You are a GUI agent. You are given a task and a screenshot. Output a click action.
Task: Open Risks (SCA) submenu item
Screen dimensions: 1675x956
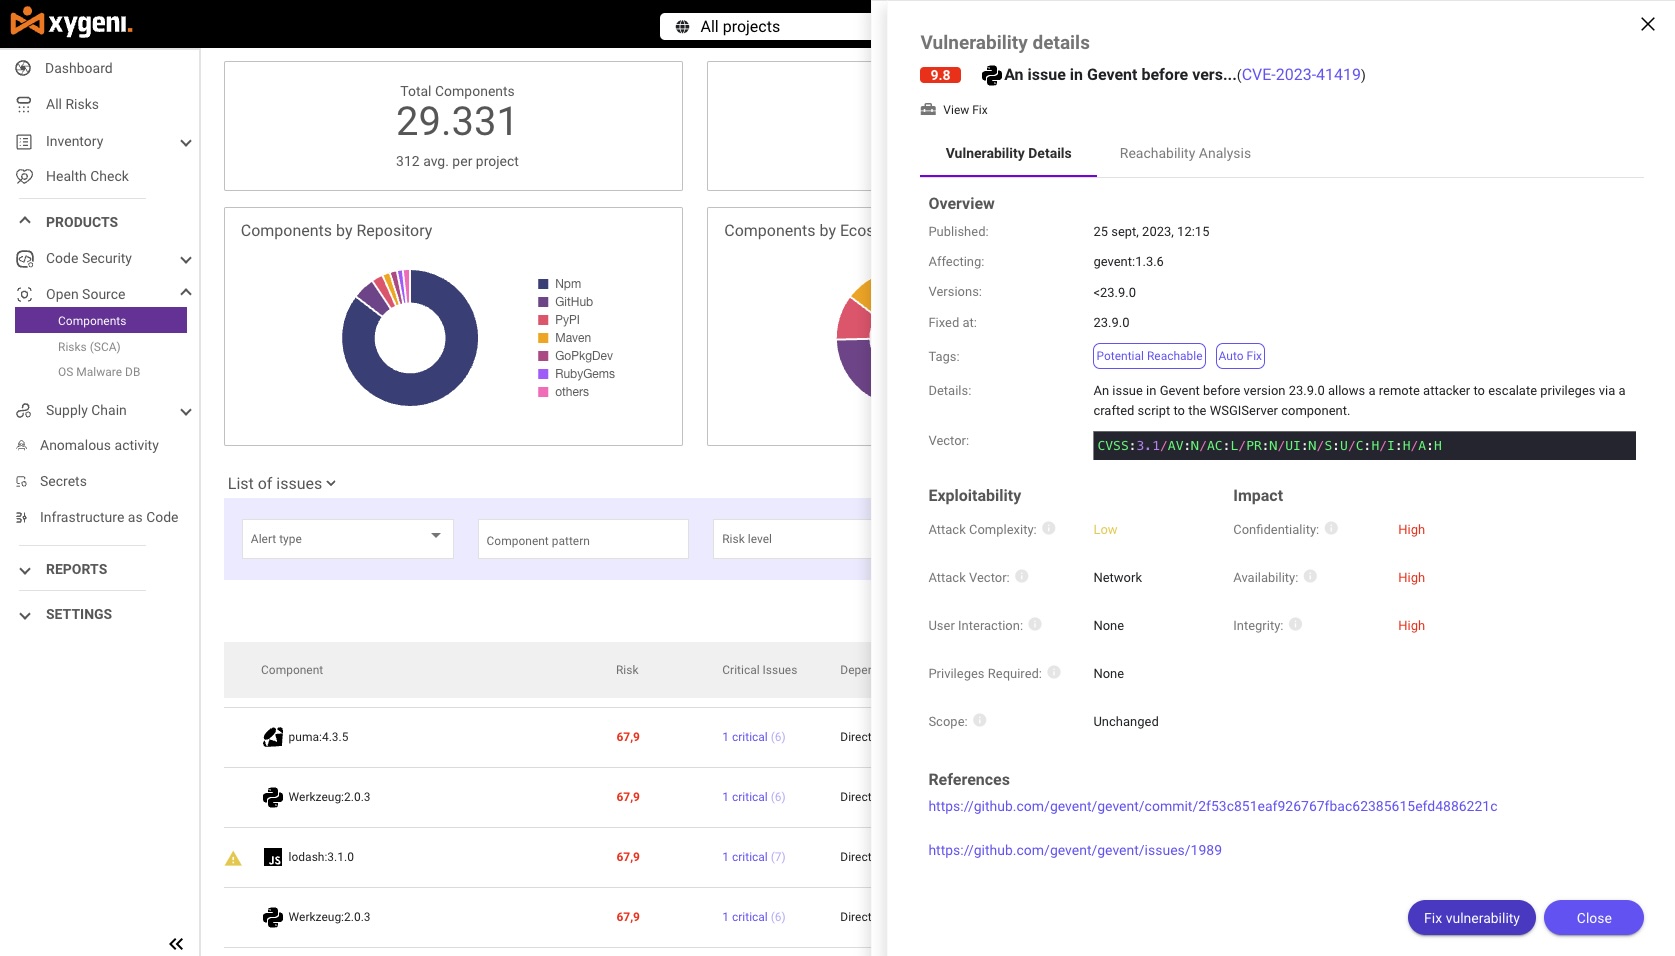click(x=89, y=347)
